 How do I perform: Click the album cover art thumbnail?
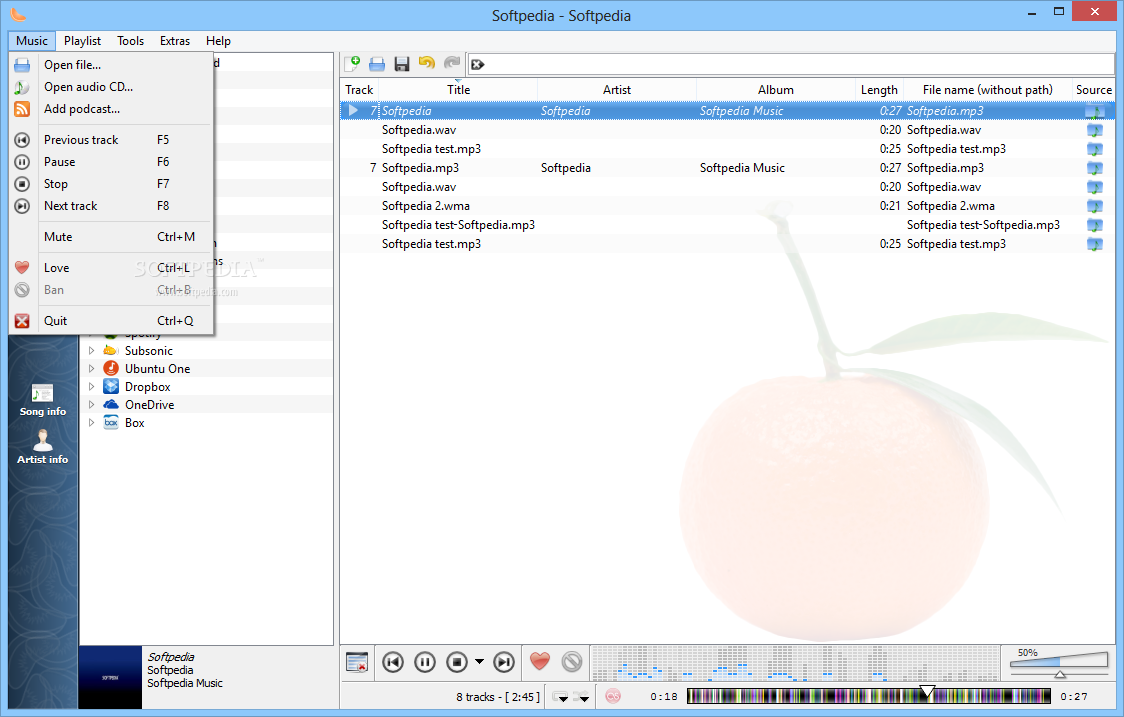point(110,678)
